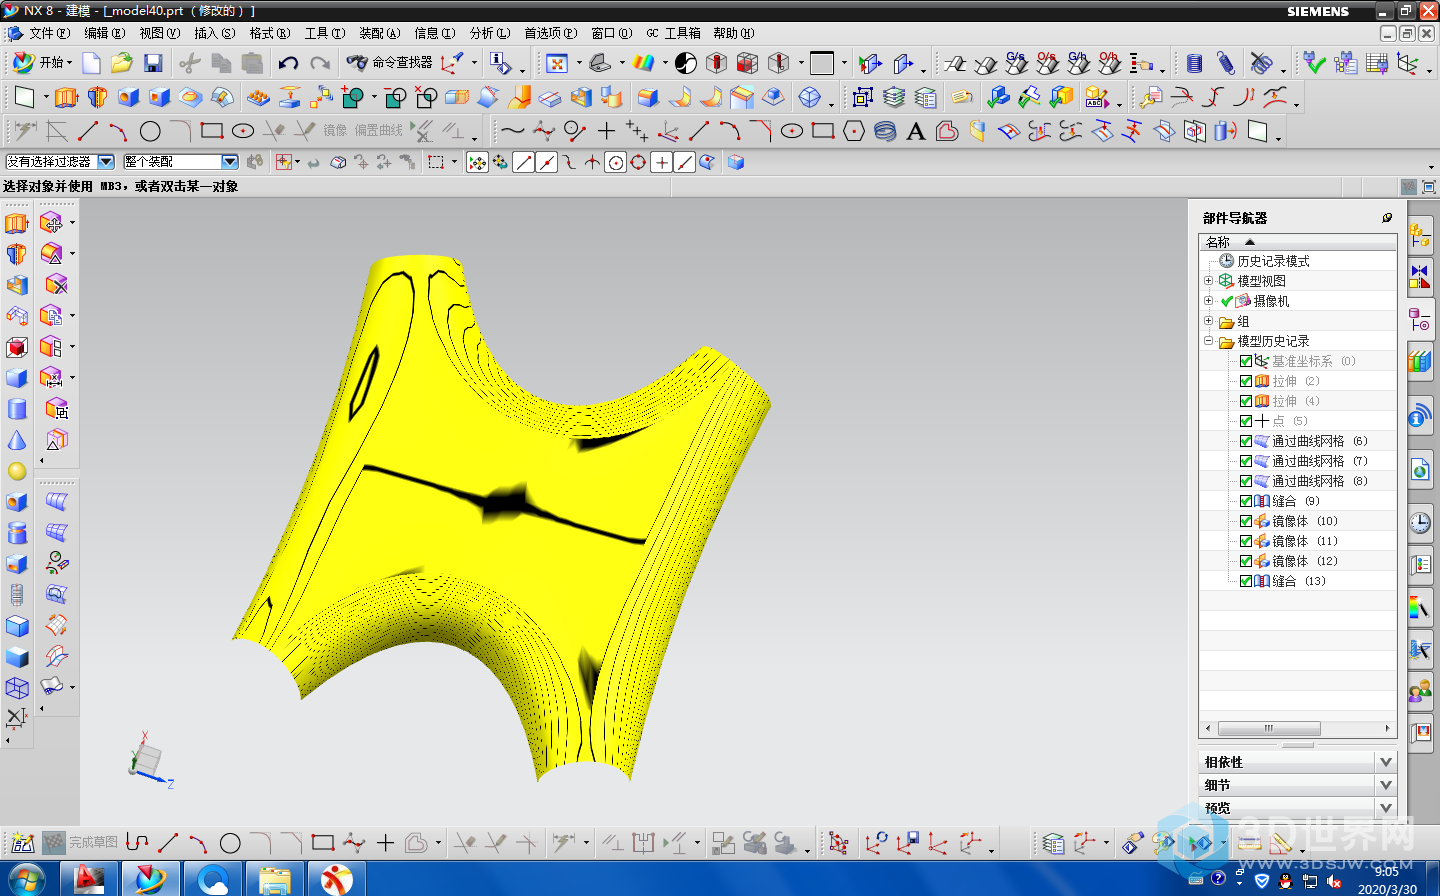Viewport: 1440px width, 896px height.
Task: Save the part with floppy disk icon
Action: [x=153, y=63]
